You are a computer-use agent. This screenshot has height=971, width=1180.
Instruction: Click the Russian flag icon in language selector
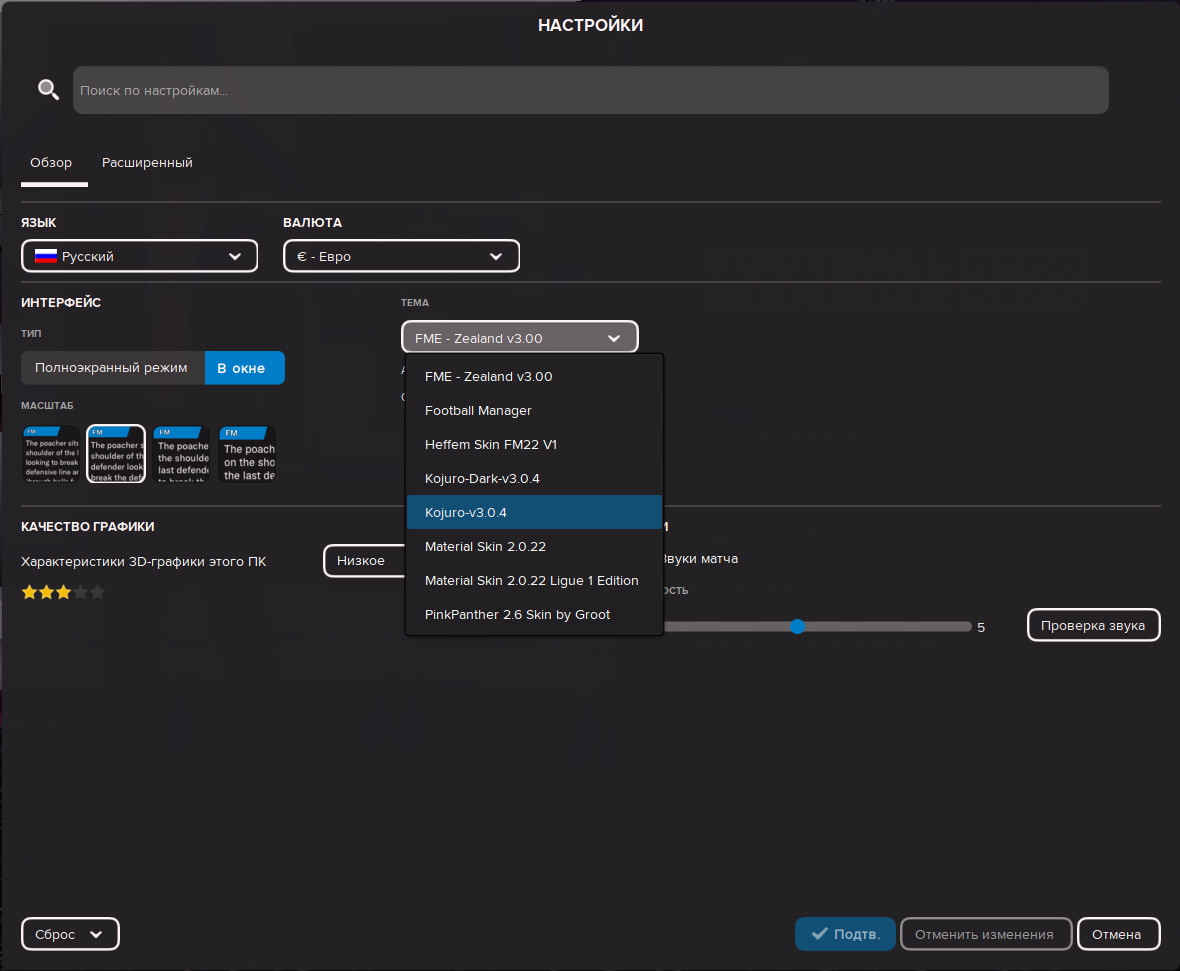(46, 256)
